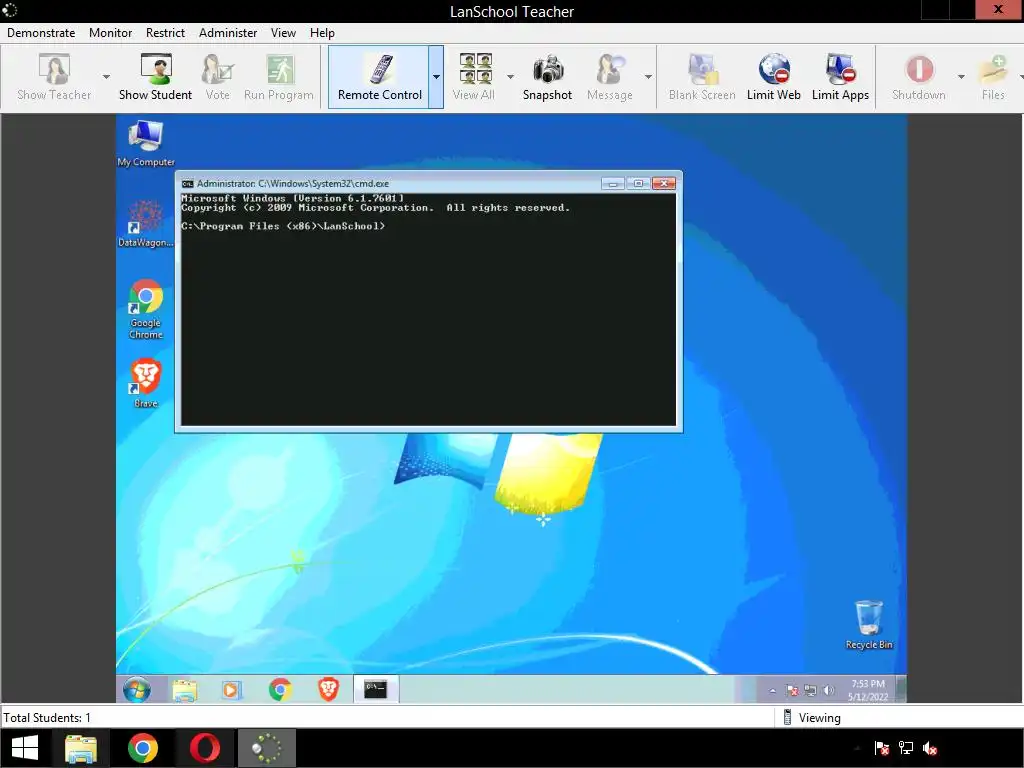Click LanSchool Teacher on host taskbar
This screenshot has height=768, width=1024.
267,748
